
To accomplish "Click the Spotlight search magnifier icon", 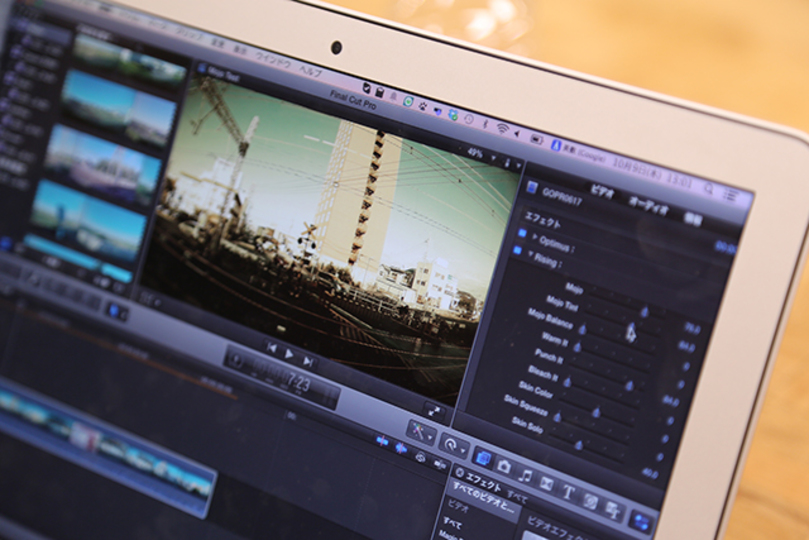I will (708, 188).
